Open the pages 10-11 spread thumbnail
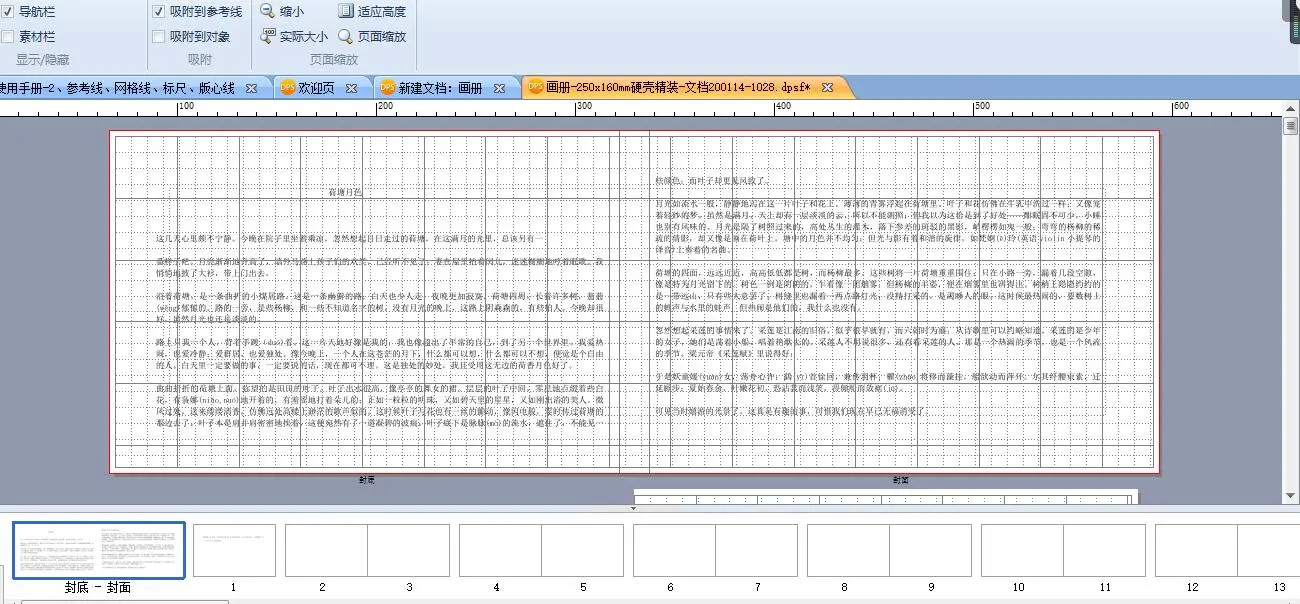 point(1062,551)
